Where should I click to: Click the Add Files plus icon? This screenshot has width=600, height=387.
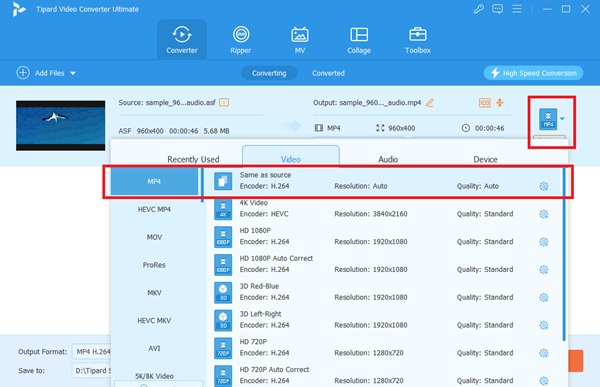pyautogui.click(x=23, y=73)
